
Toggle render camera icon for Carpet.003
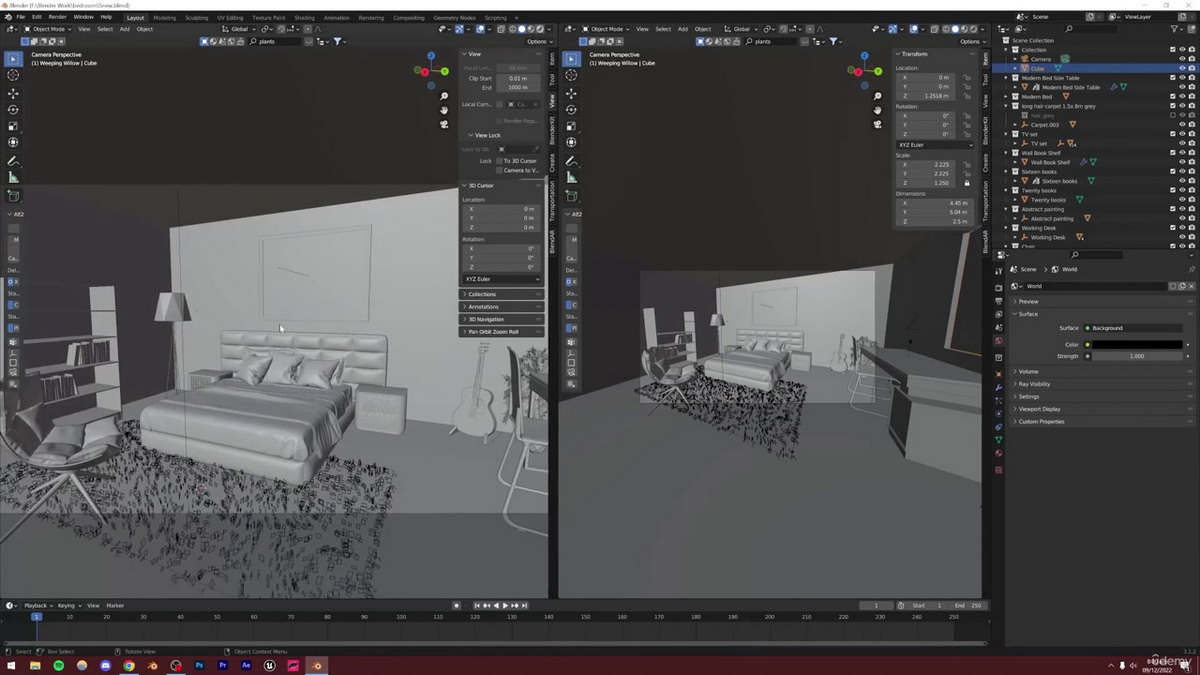tap(1192, 124)
